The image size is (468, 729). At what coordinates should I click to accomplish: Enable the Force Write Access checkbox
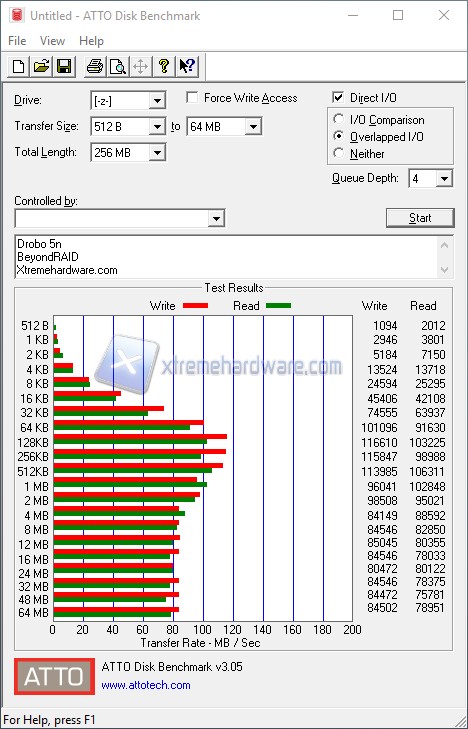tap(191, 98)
